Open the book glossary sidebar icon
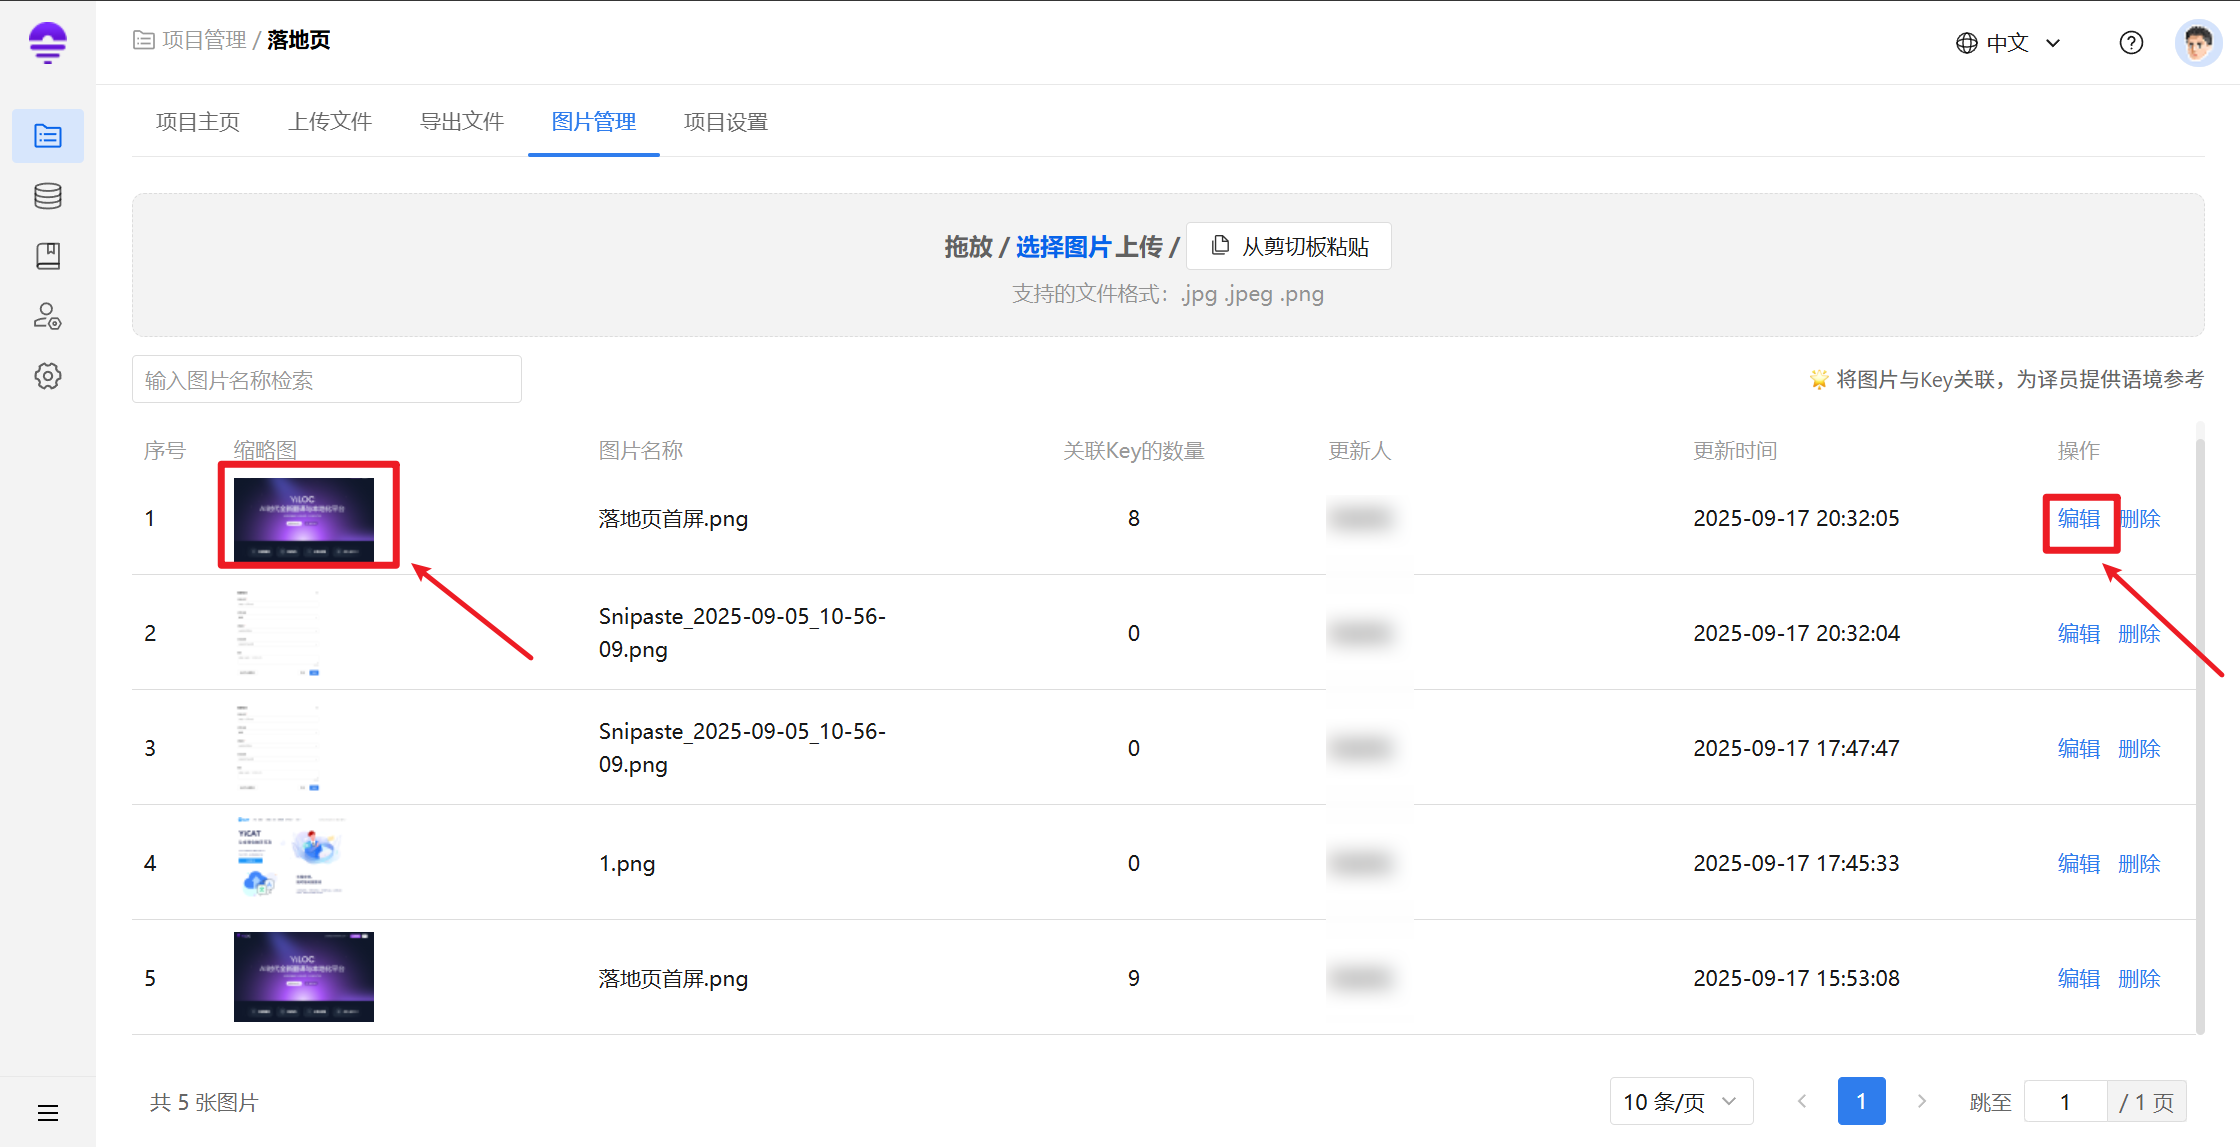Viewport: 2240px width, 1147px height. click(47, 256)
